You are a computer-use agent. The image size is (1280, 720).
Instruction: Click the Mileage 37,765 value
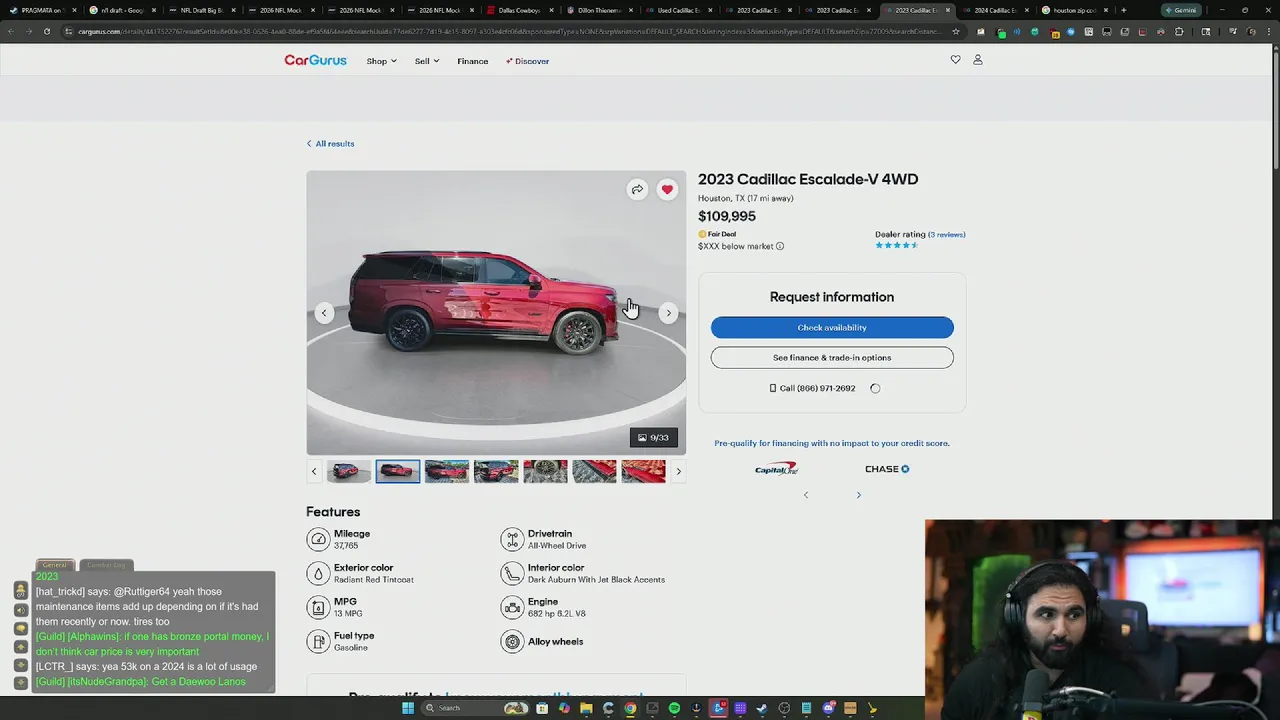346,546
